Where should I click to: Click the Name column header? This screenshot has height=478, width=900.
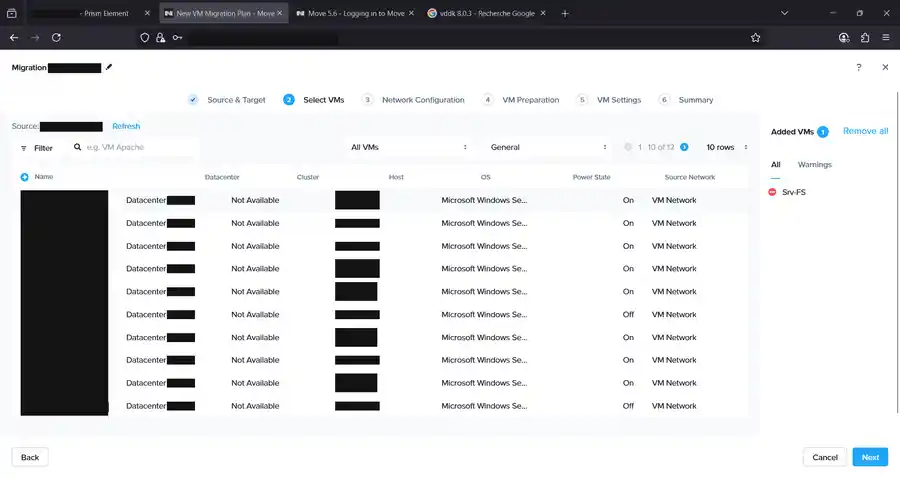pos(44,177)
